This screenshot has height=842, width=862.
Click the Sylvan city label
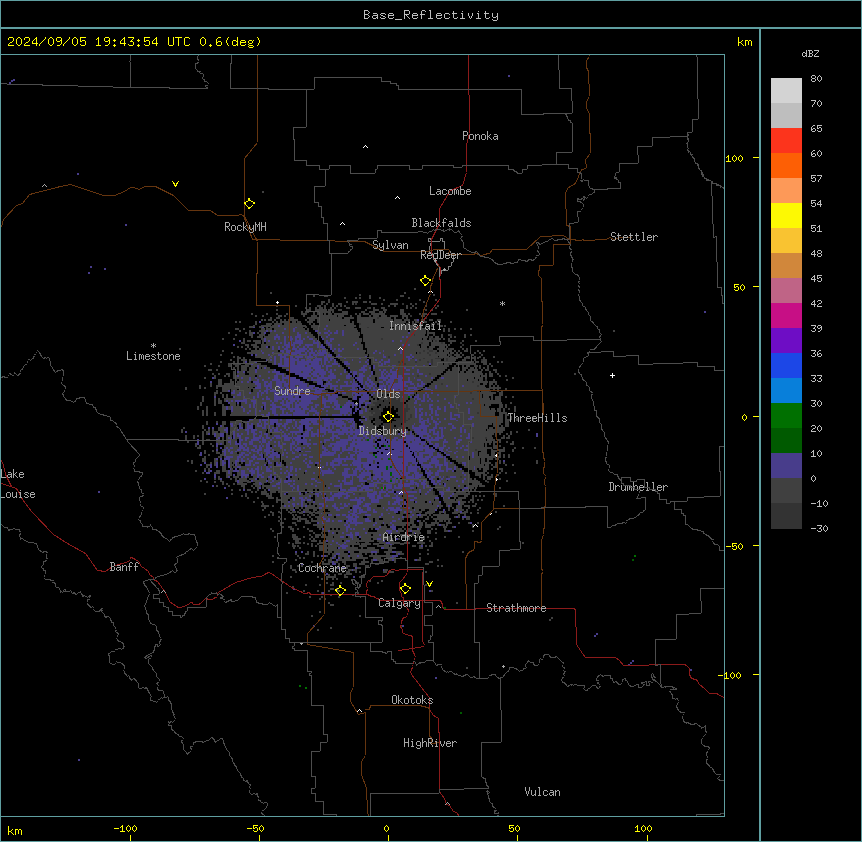[x=390, y=245]
